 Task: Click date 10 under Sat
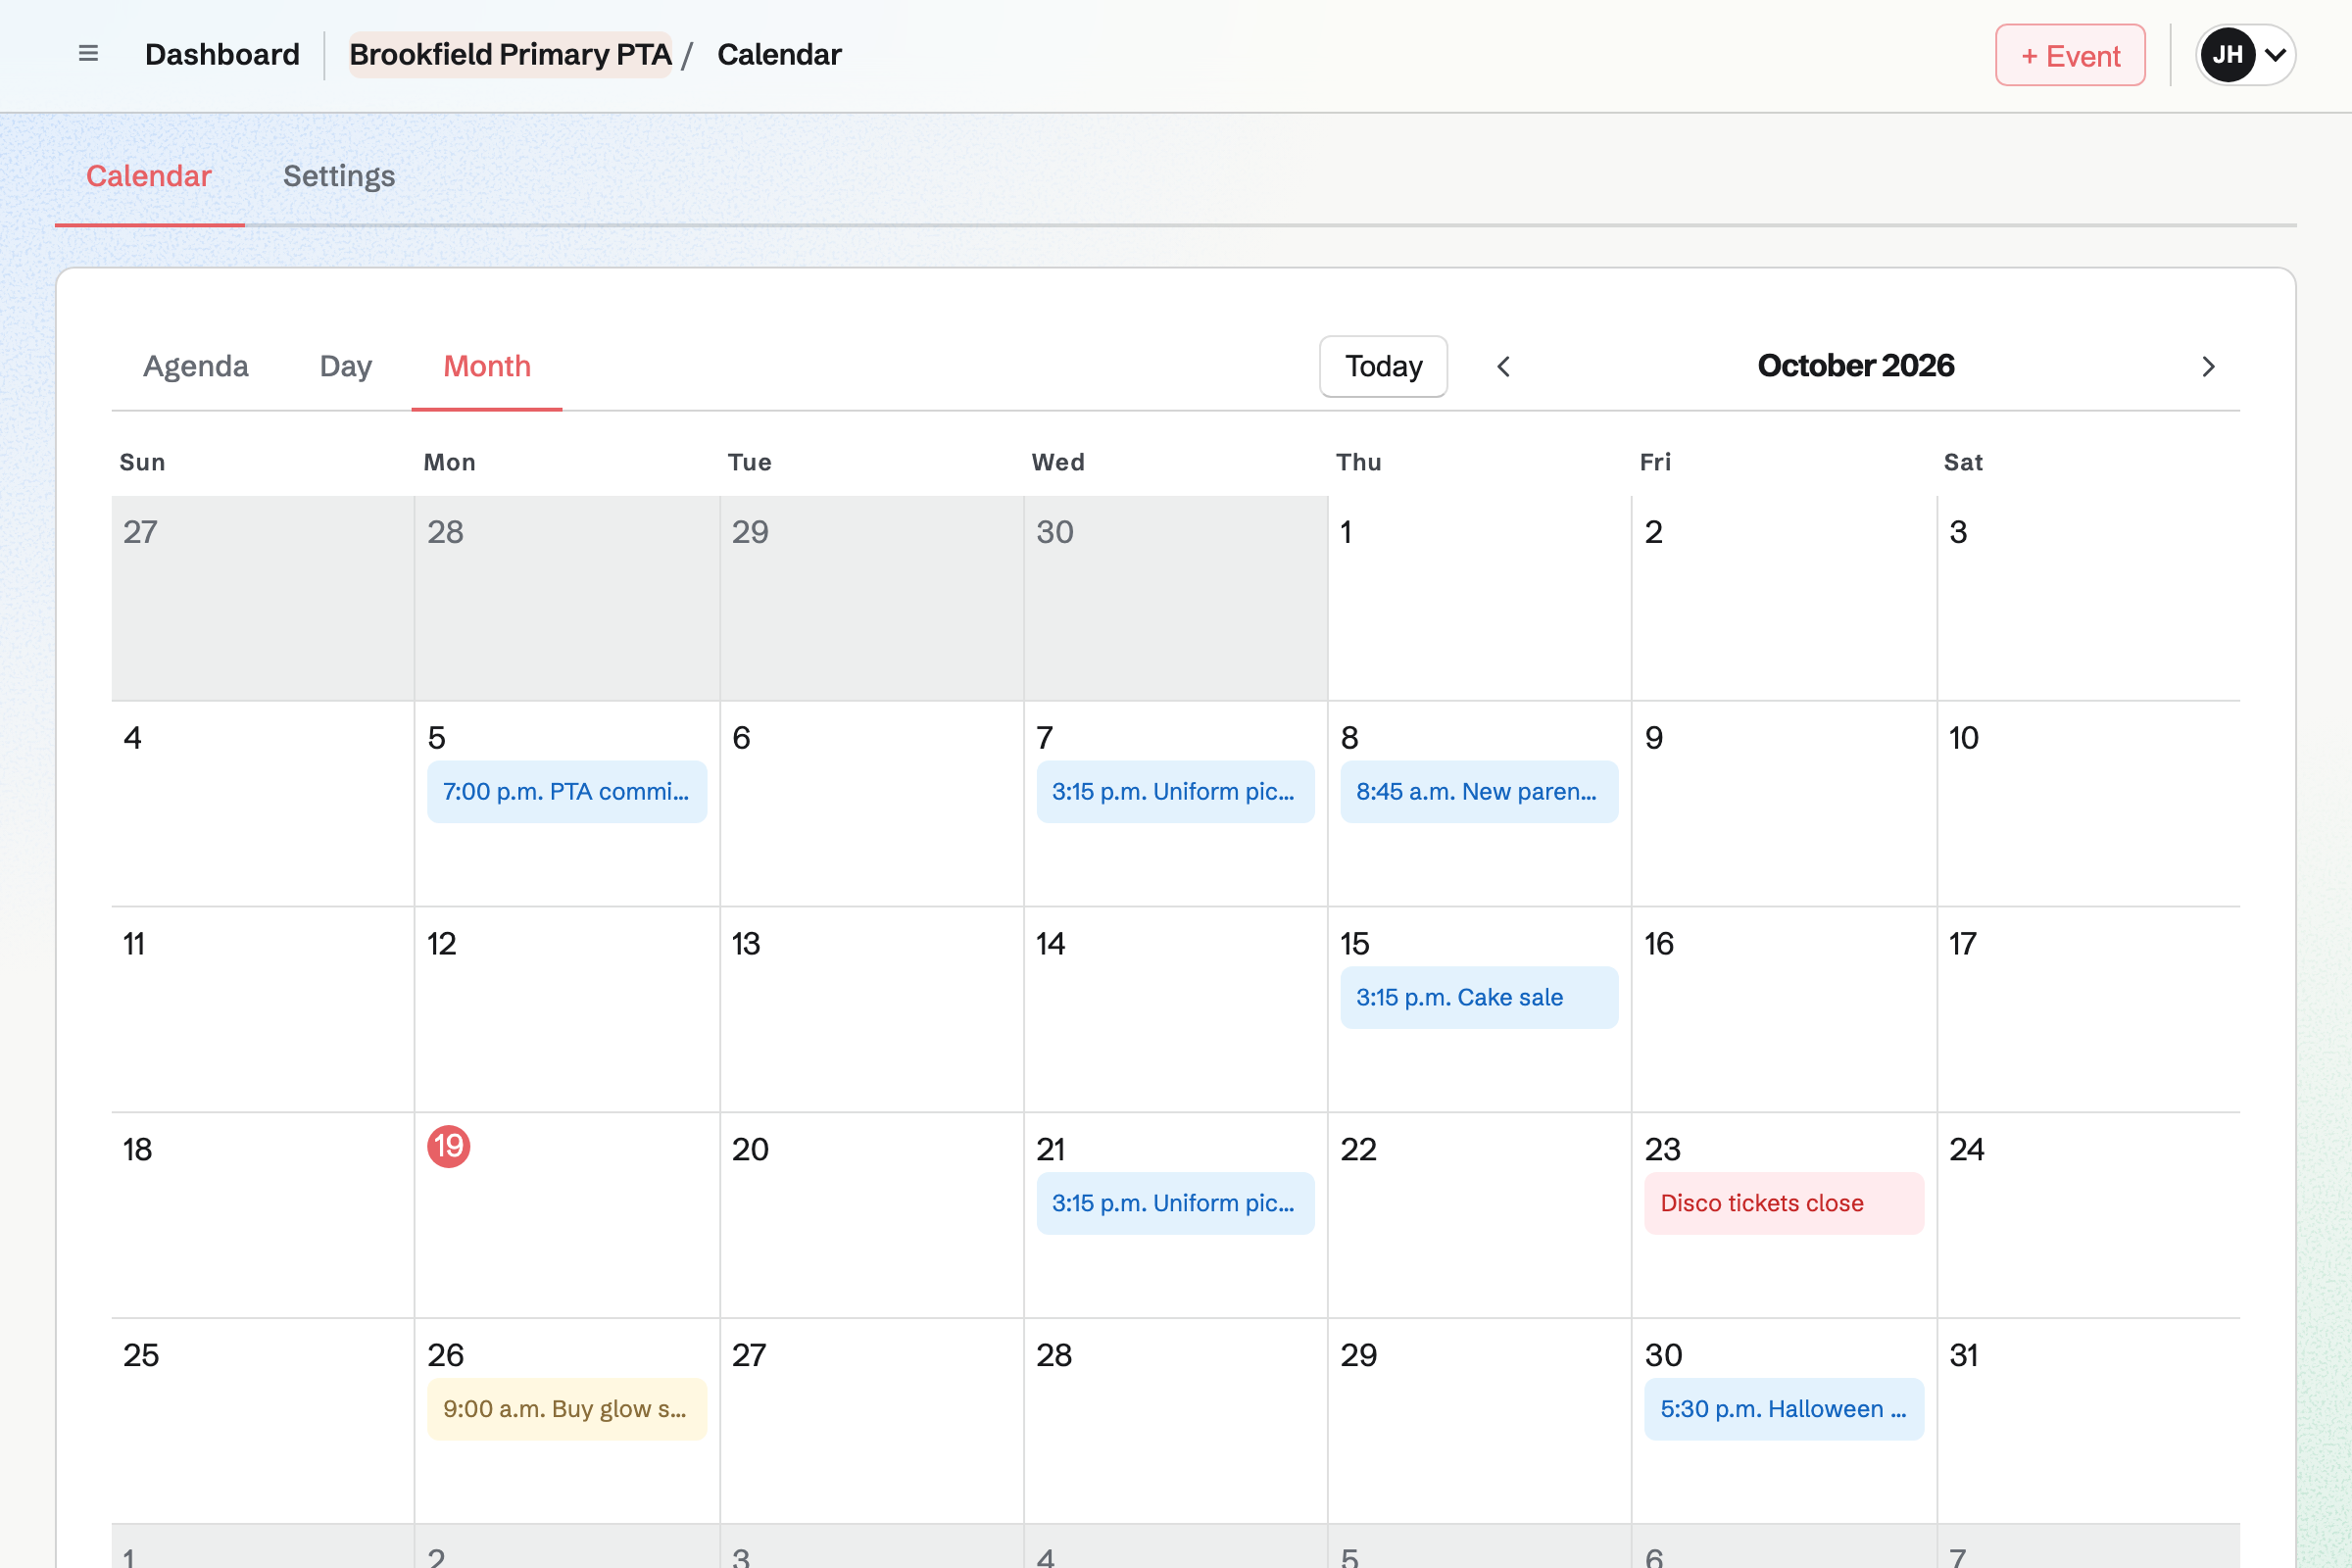1964,738
